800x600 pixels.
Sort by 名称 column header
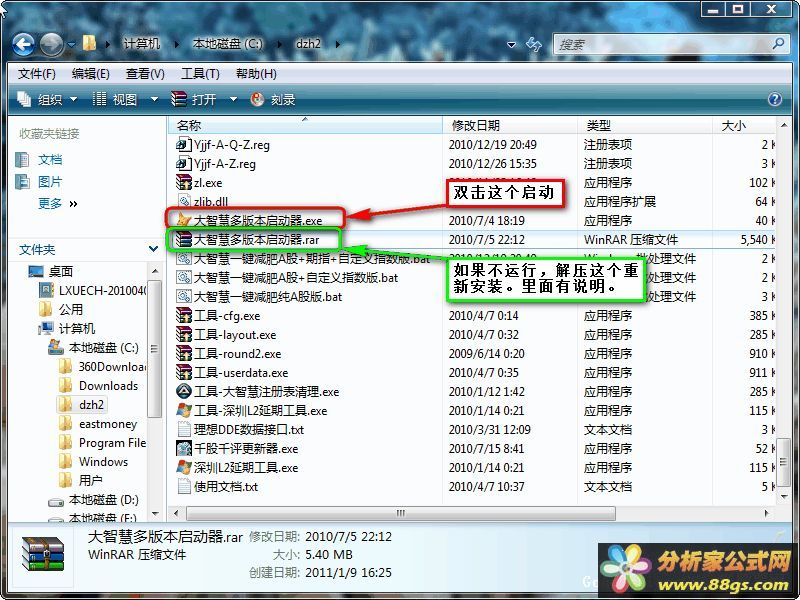305,125
